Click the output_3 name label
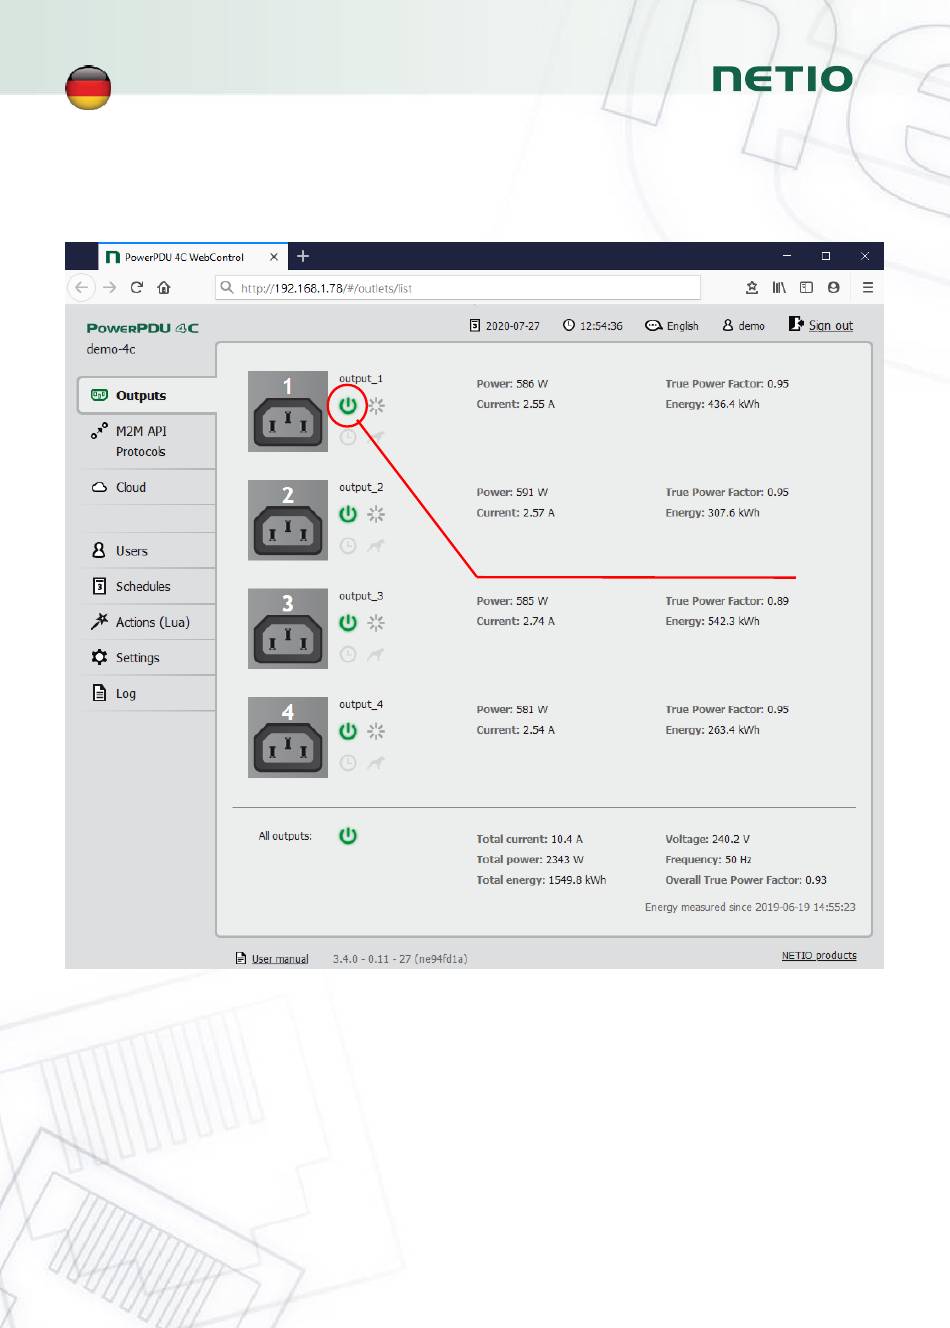This screenshot has width=950, height=1328. 361,596
